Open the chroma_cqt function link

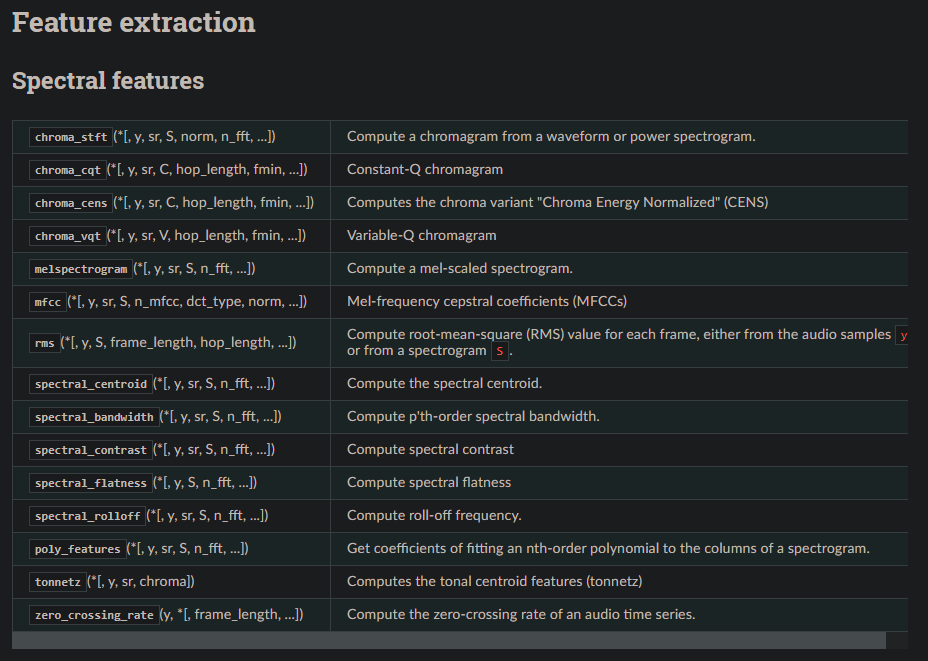point(67,170)
